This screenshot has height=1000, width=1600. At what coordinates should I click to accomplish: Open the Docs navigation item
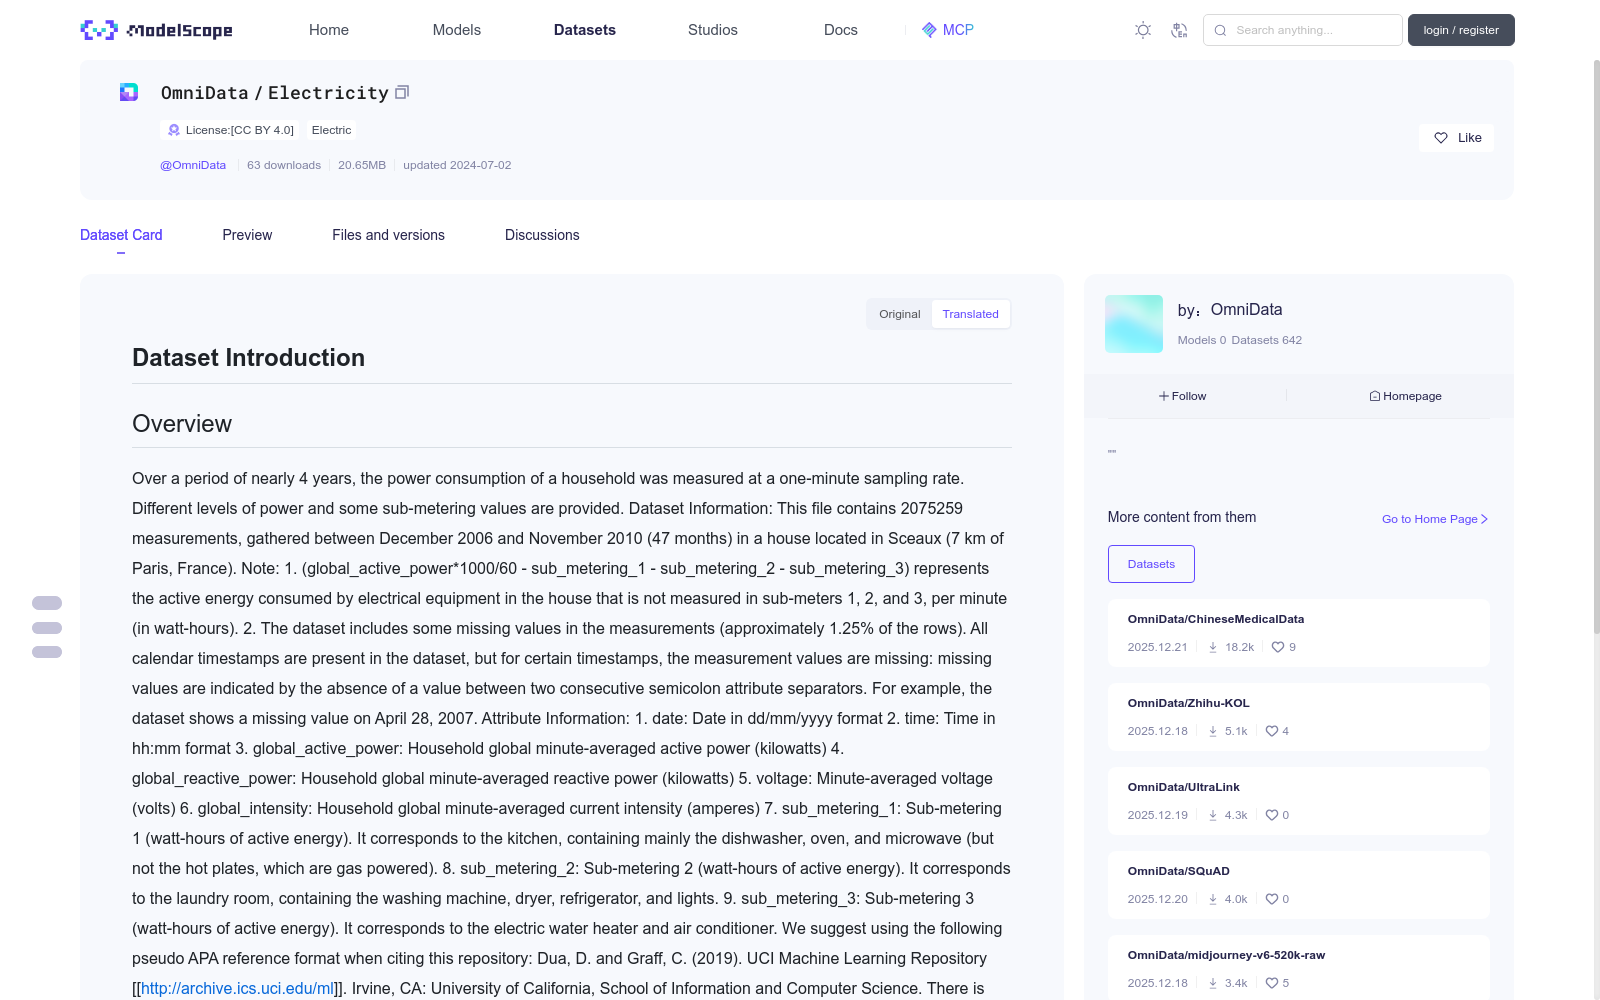tap(841, 30)
